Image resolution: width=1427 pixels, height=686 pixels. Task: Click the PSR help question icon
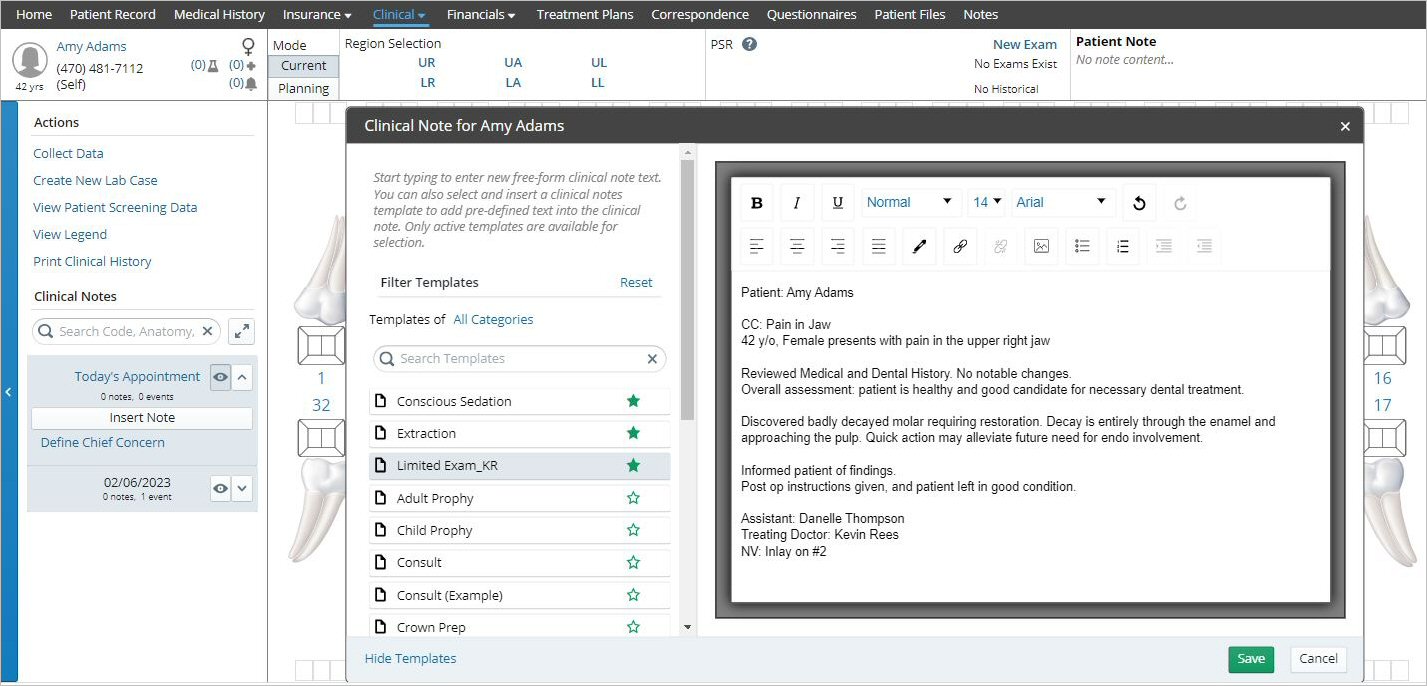749,44
